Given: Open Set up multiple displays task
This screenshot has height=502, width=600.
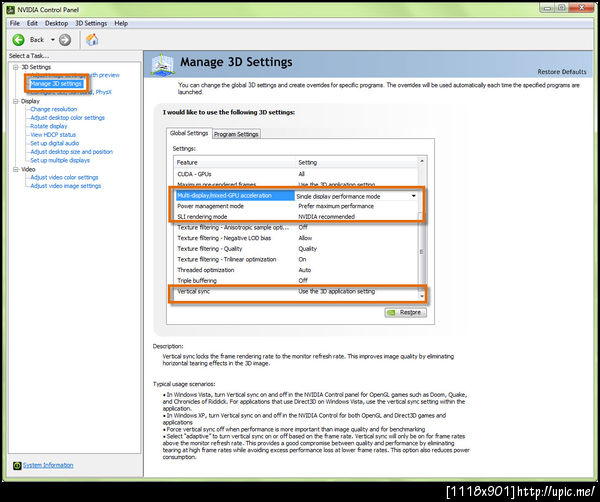Looking at the screenshot, I should pyautogui.click(x=60, y=160).
